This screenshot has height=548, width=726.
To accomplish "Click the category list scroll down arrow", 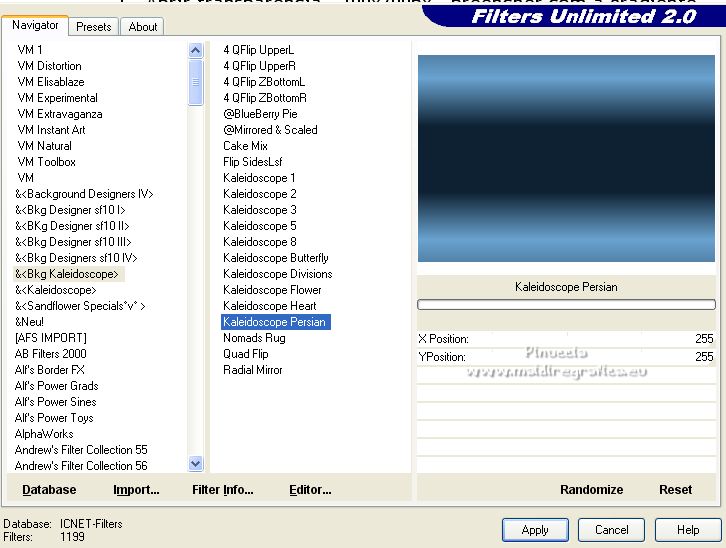I will coord(196,463).
